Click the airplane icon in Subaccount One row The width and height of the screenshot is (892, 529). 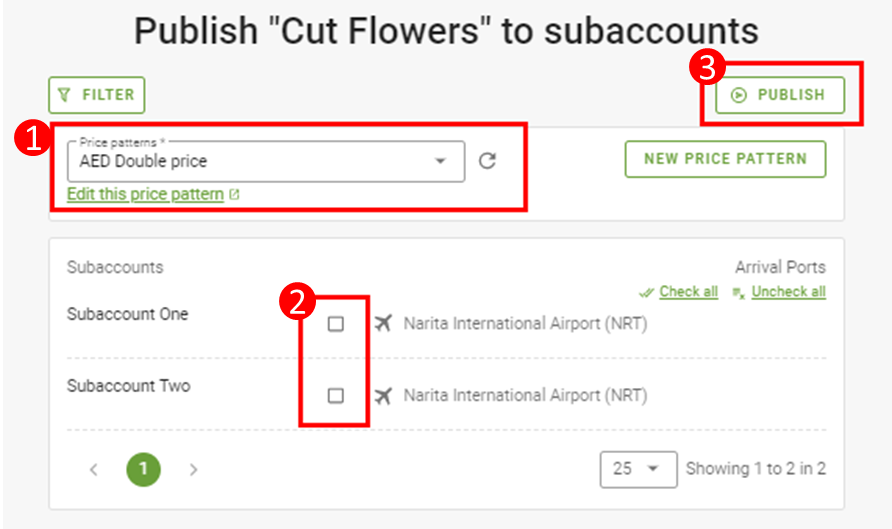[383, 323]
